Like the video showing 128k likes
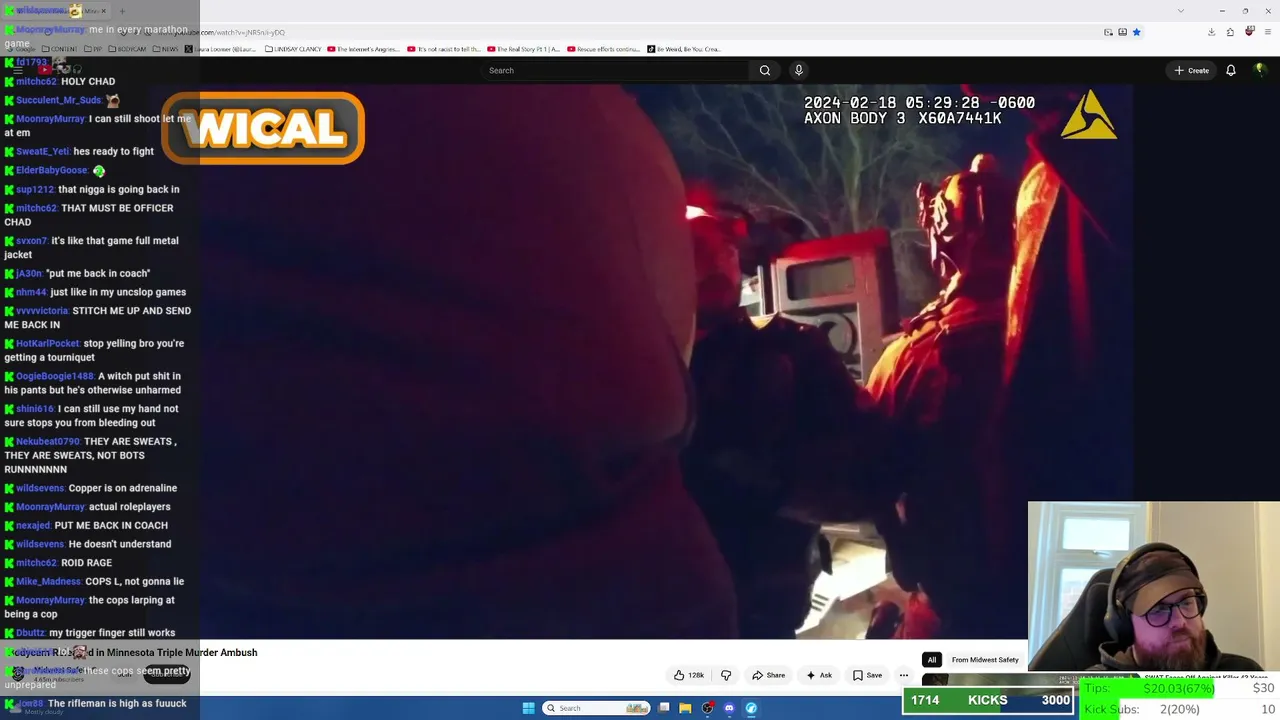Viewport: 1280px width, 720px height. [690, 675]
